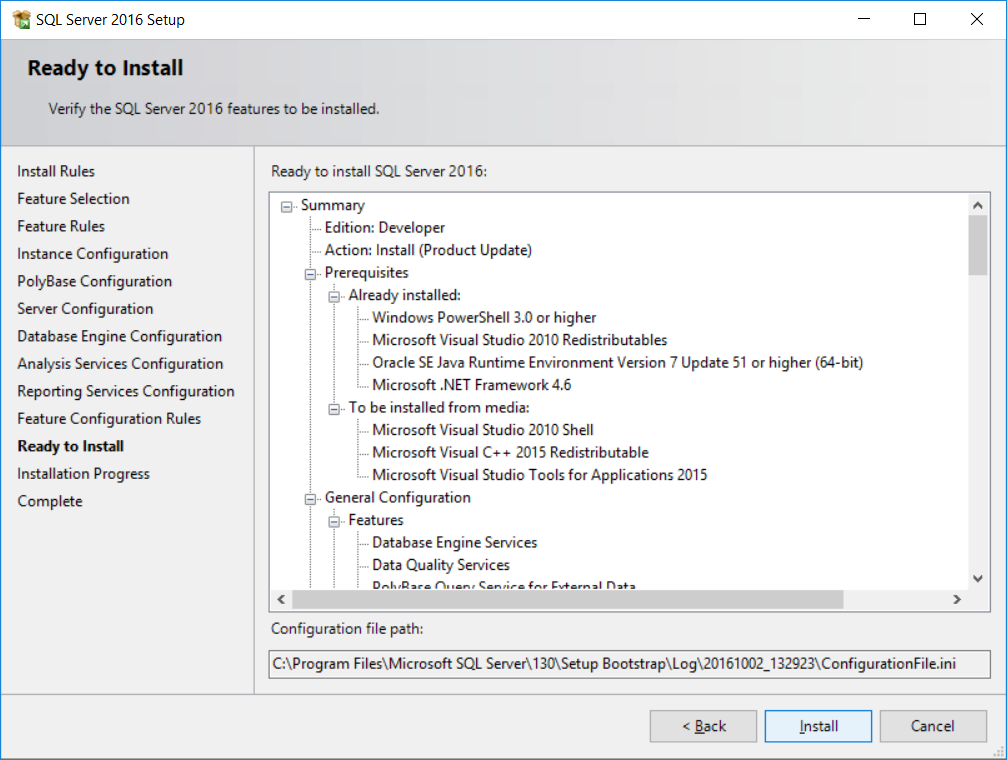
Task: Click the configuration file path field
Action: point(629,664)
